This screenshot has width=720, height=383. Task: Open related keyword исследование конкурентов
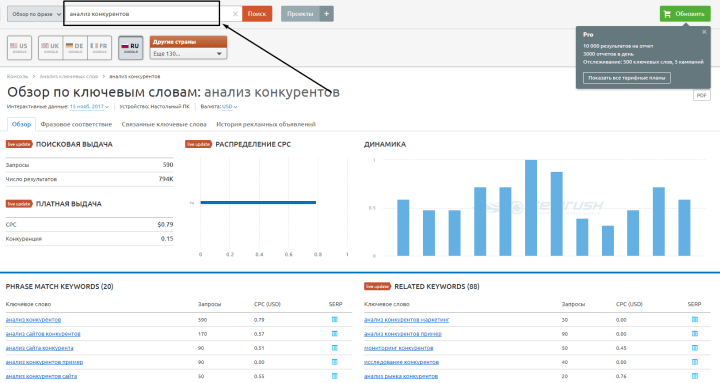click(401, 362)
